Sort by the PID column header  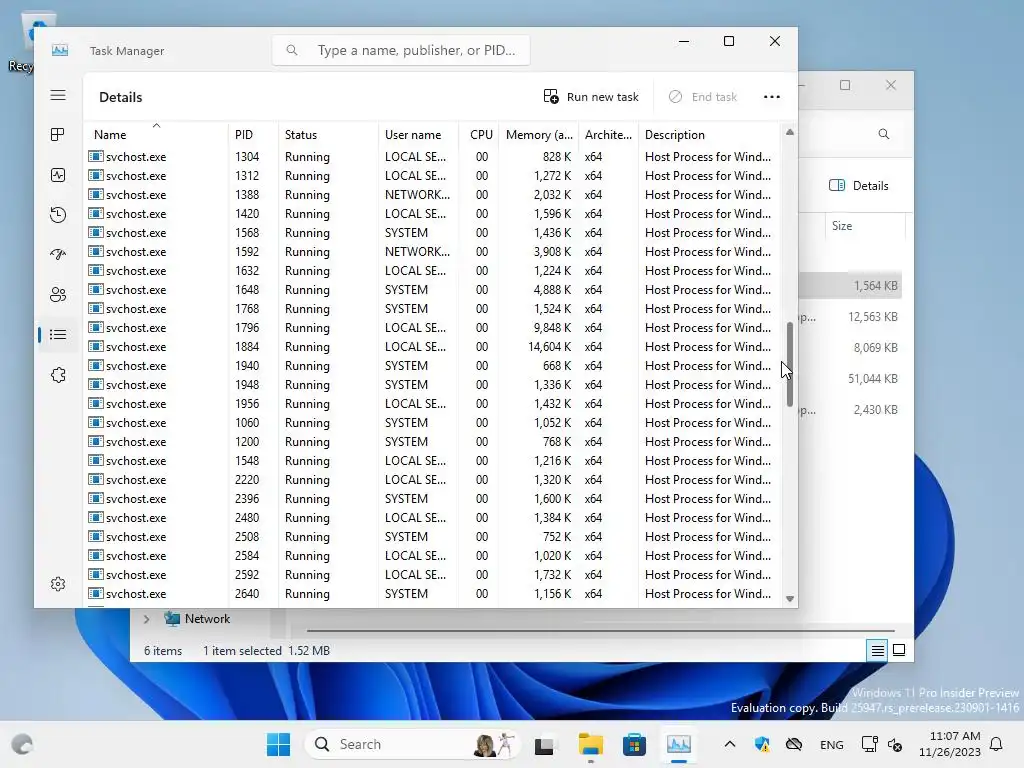pyautogui.click(x=253, y=135)
